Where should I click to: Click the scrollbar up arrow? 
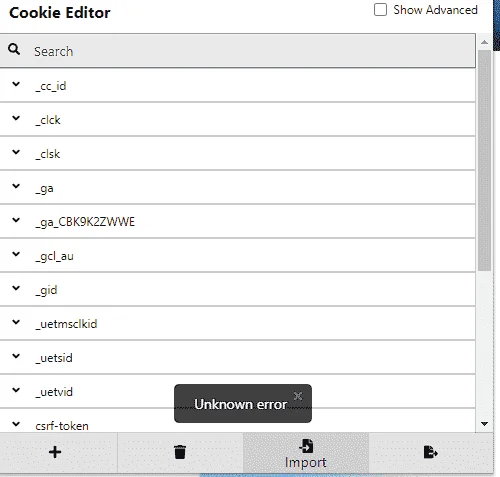point(485,42)
